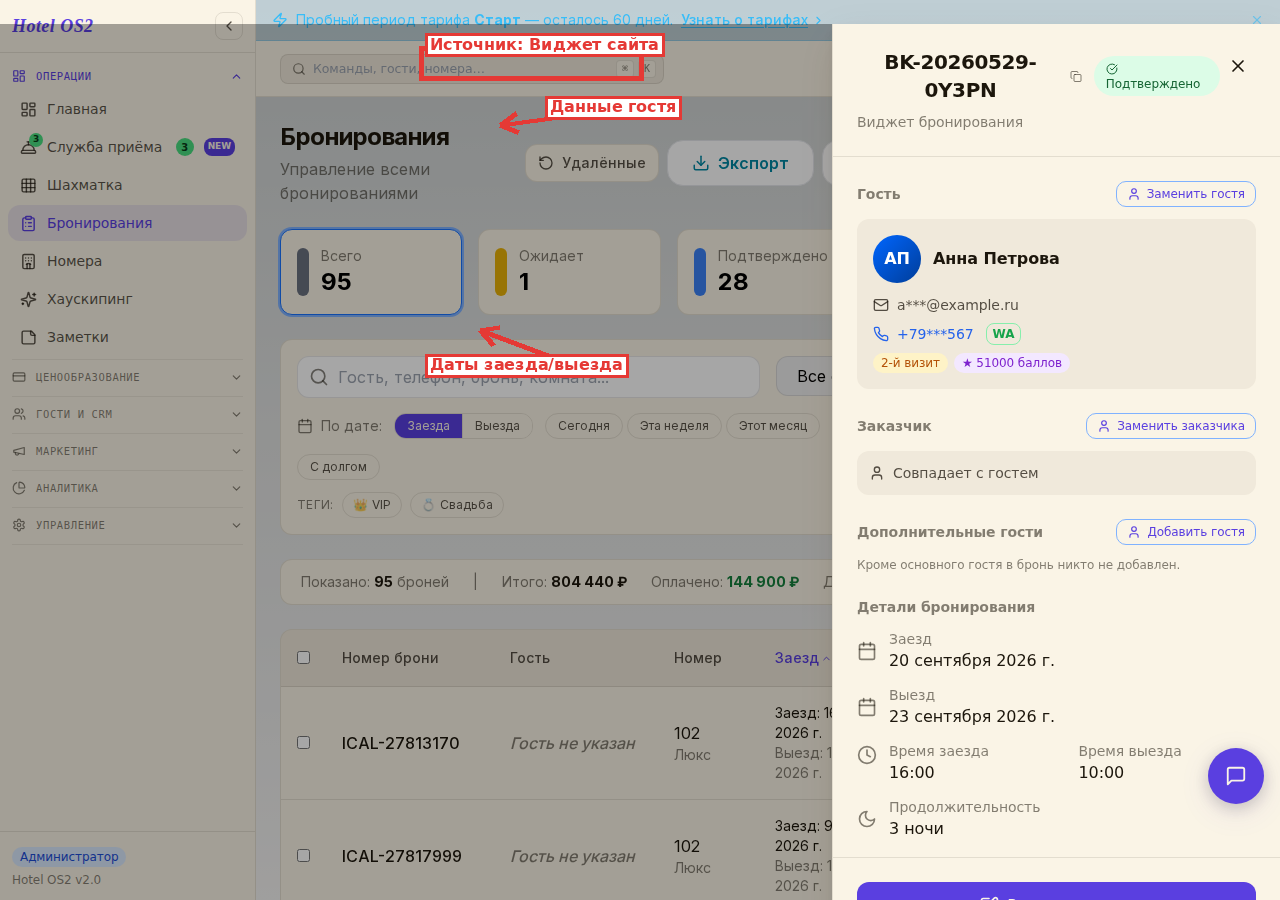This screenshot has width=1280, height=900.
Task: Click Добавить гостя button
Action: tap(1186, 532)
